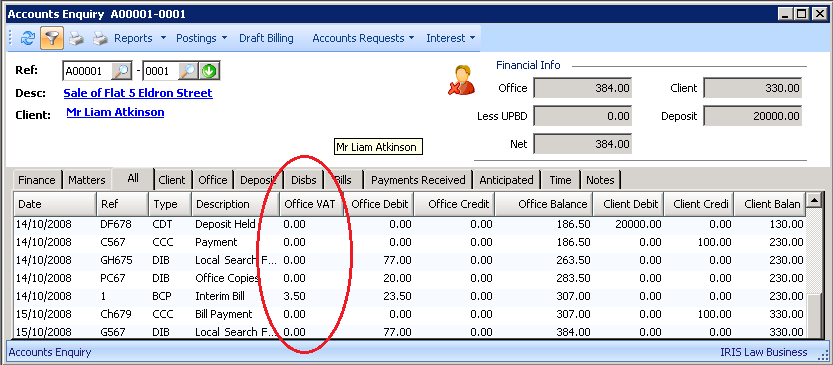Open the Mr Liam Atkinson client link
This screenshot has width=833, height=365.
[115, 112]
